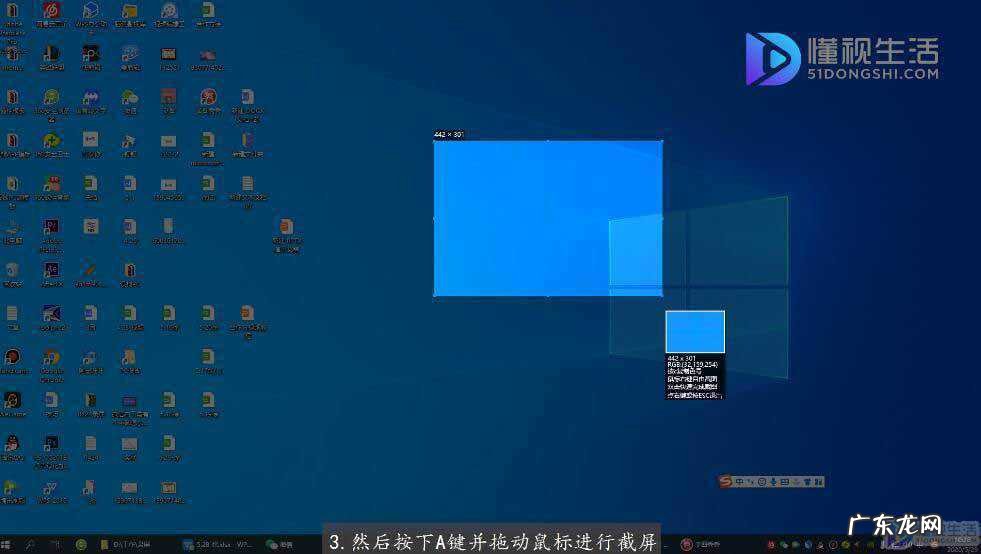Click inside the bright blue capture selection
981x554 pixels.
point(548,218)
